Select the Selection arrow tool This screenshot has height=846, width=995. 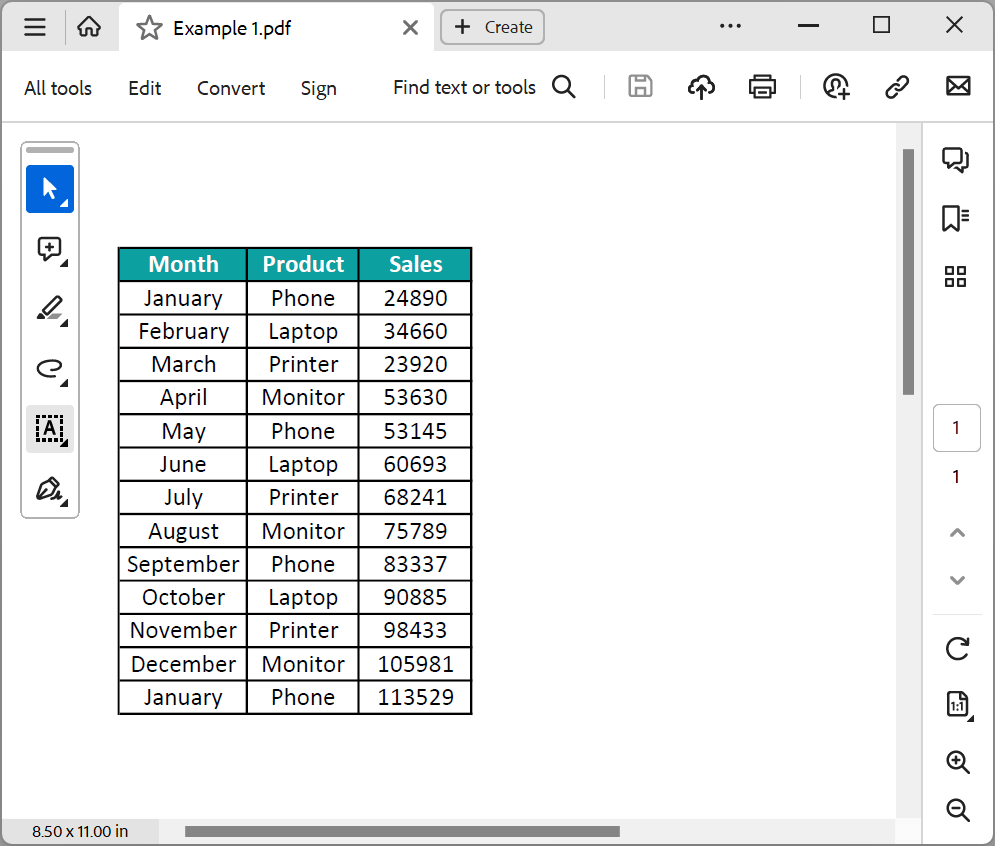coord(50,189)
